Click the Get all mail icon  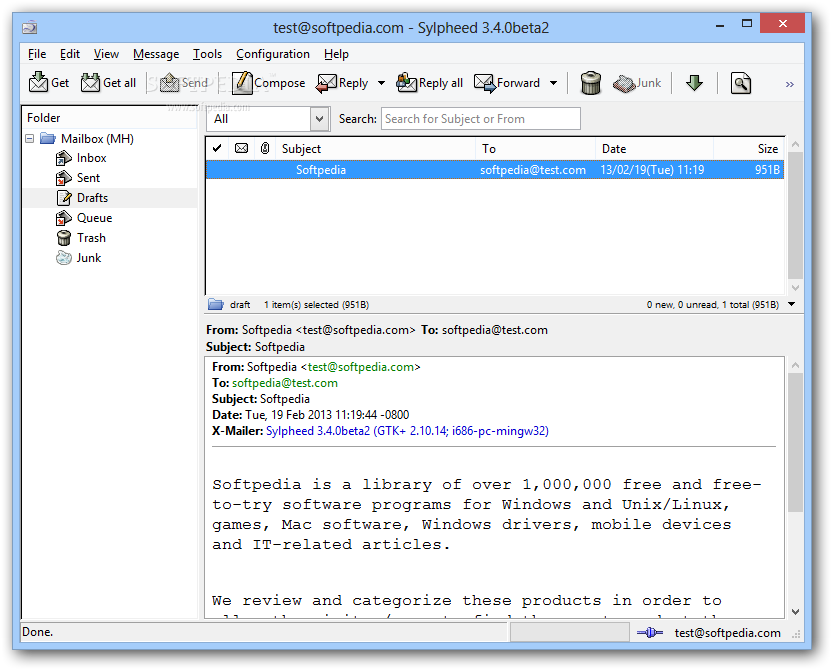(x=90, y=83)
